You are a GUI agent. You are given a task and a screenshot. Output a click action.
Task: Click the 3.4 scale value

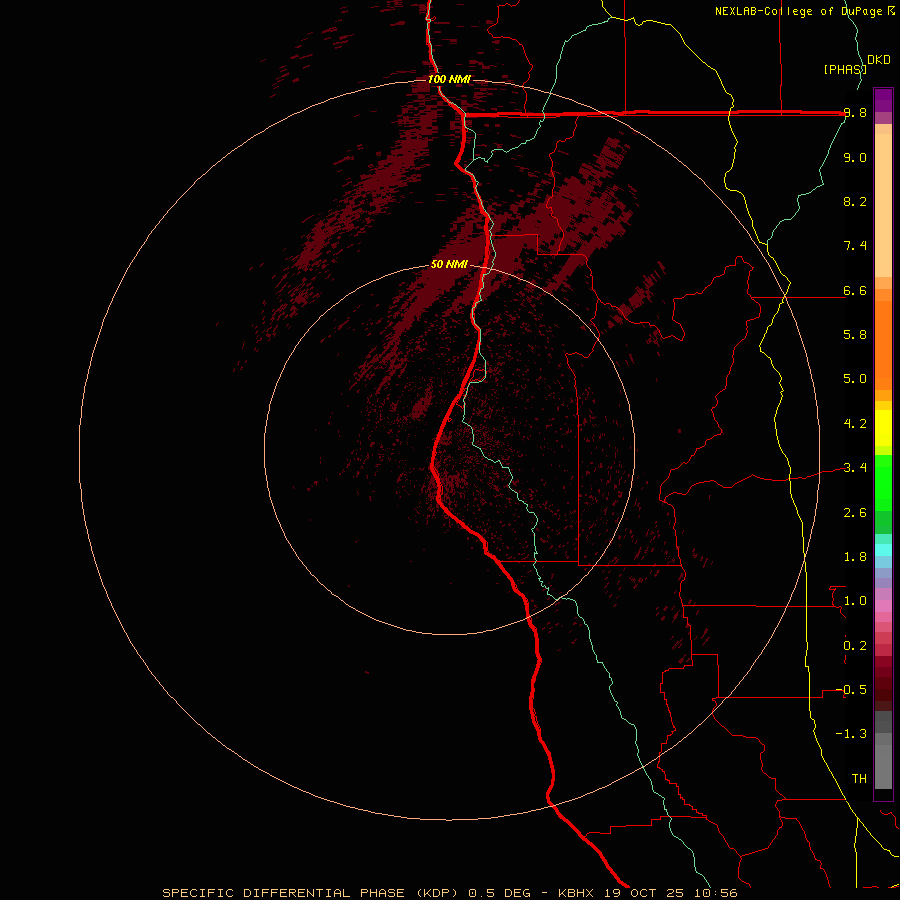tap(855, 468)
